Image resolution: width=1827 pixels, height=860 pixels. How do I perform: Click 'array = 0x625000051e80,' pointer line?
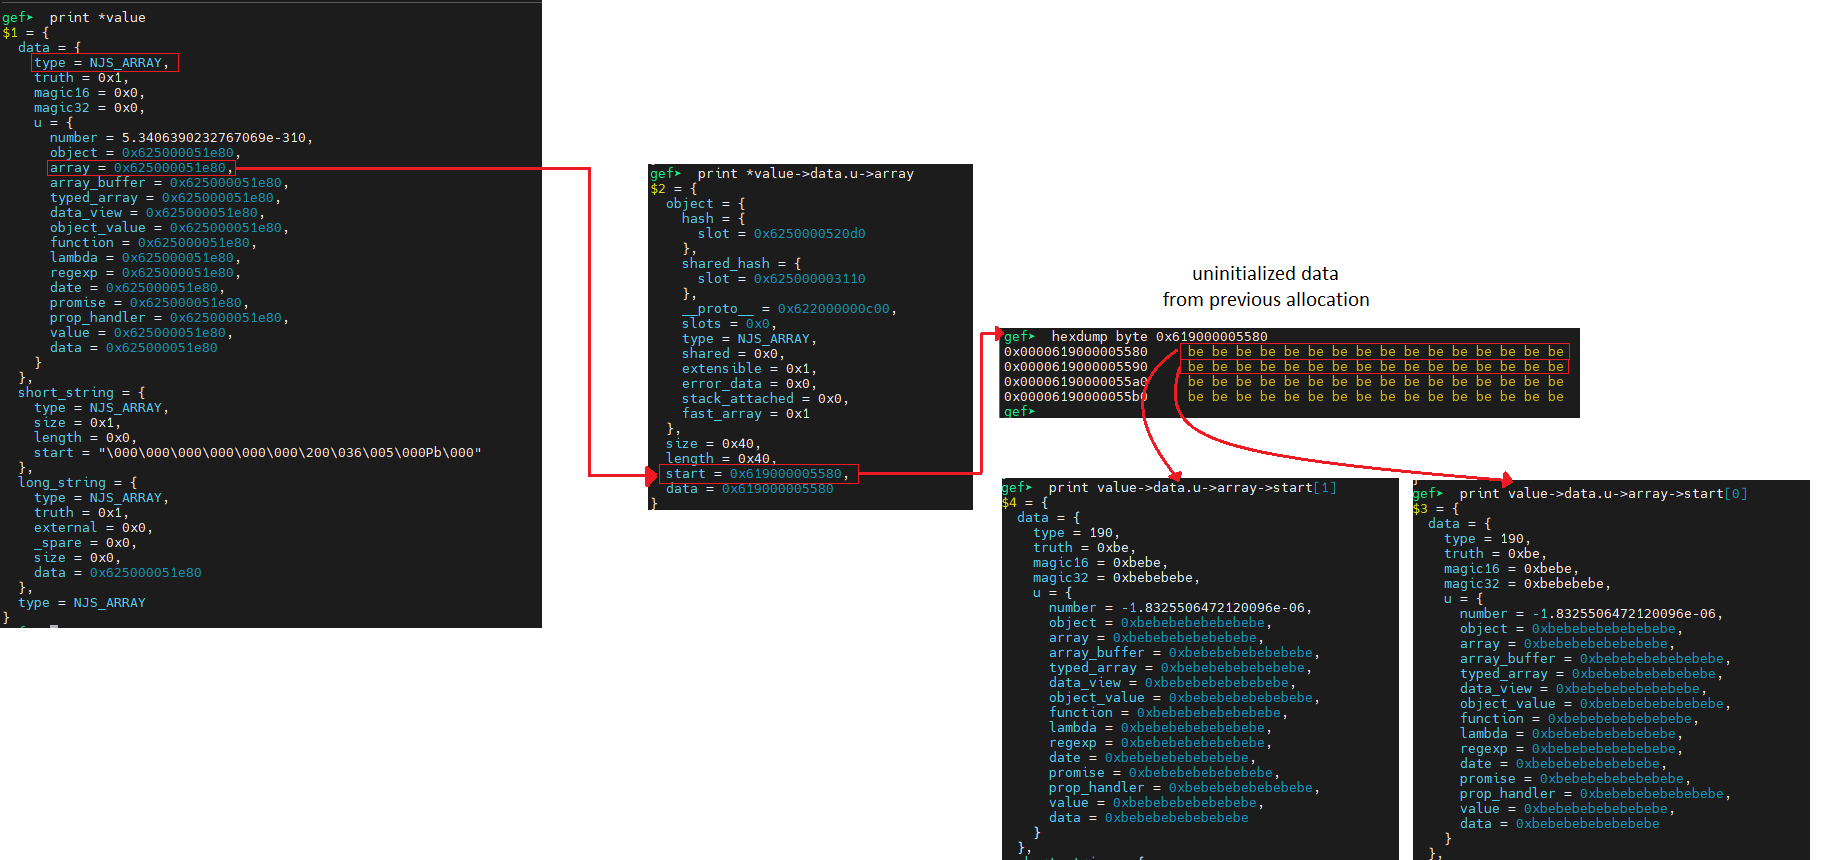tap(141, 167)
